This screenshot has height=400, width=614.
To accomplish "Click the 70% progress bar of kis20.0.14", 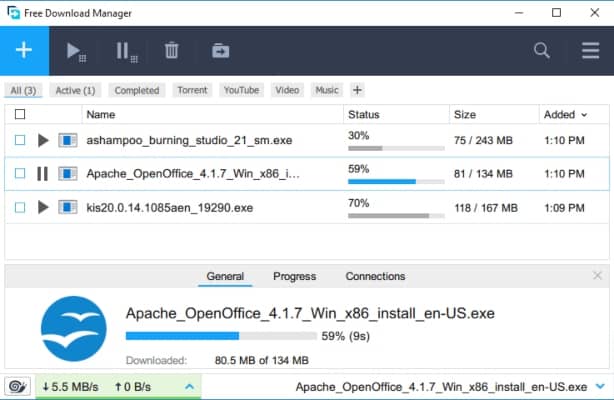I will tap(396, 216).
